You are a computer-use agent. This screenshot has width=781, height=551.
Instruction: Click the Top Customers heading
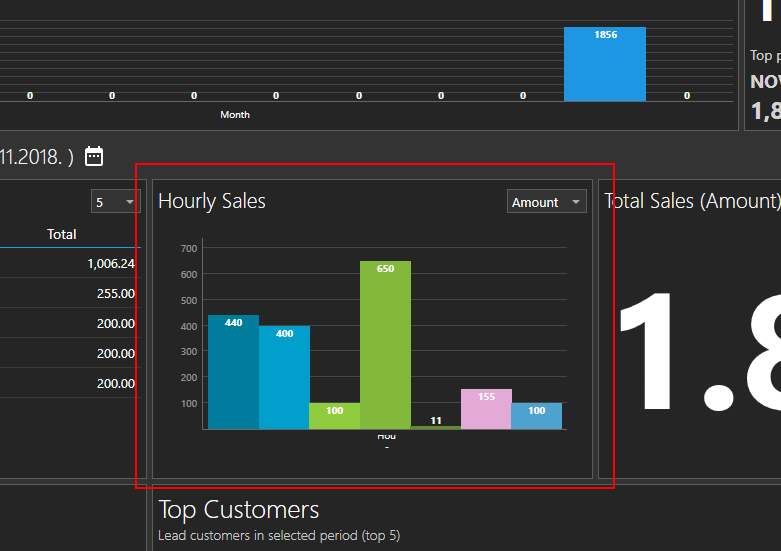coord(239,510)
